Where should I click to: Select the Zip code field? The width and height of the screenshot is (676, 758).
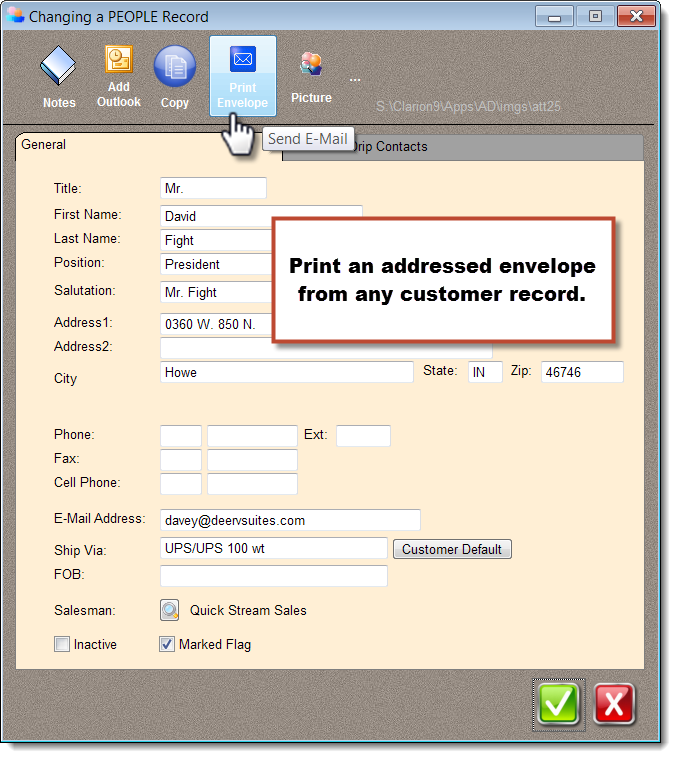point(582,372)
